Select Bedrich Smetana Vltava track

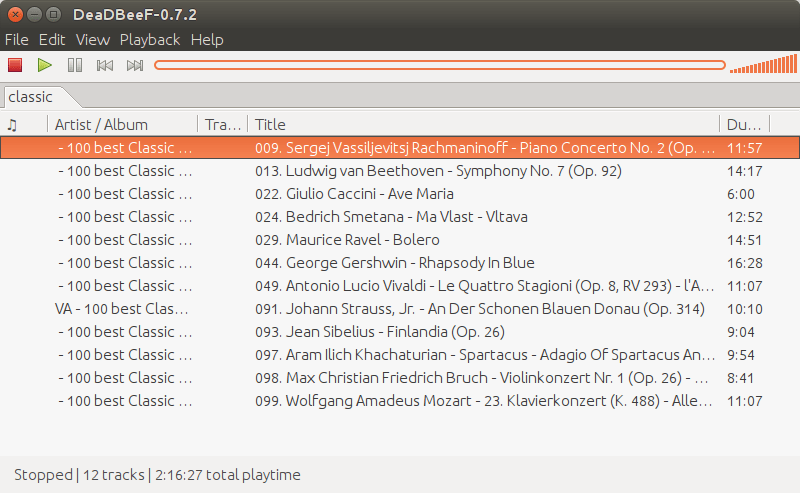[x=400, y=217]
